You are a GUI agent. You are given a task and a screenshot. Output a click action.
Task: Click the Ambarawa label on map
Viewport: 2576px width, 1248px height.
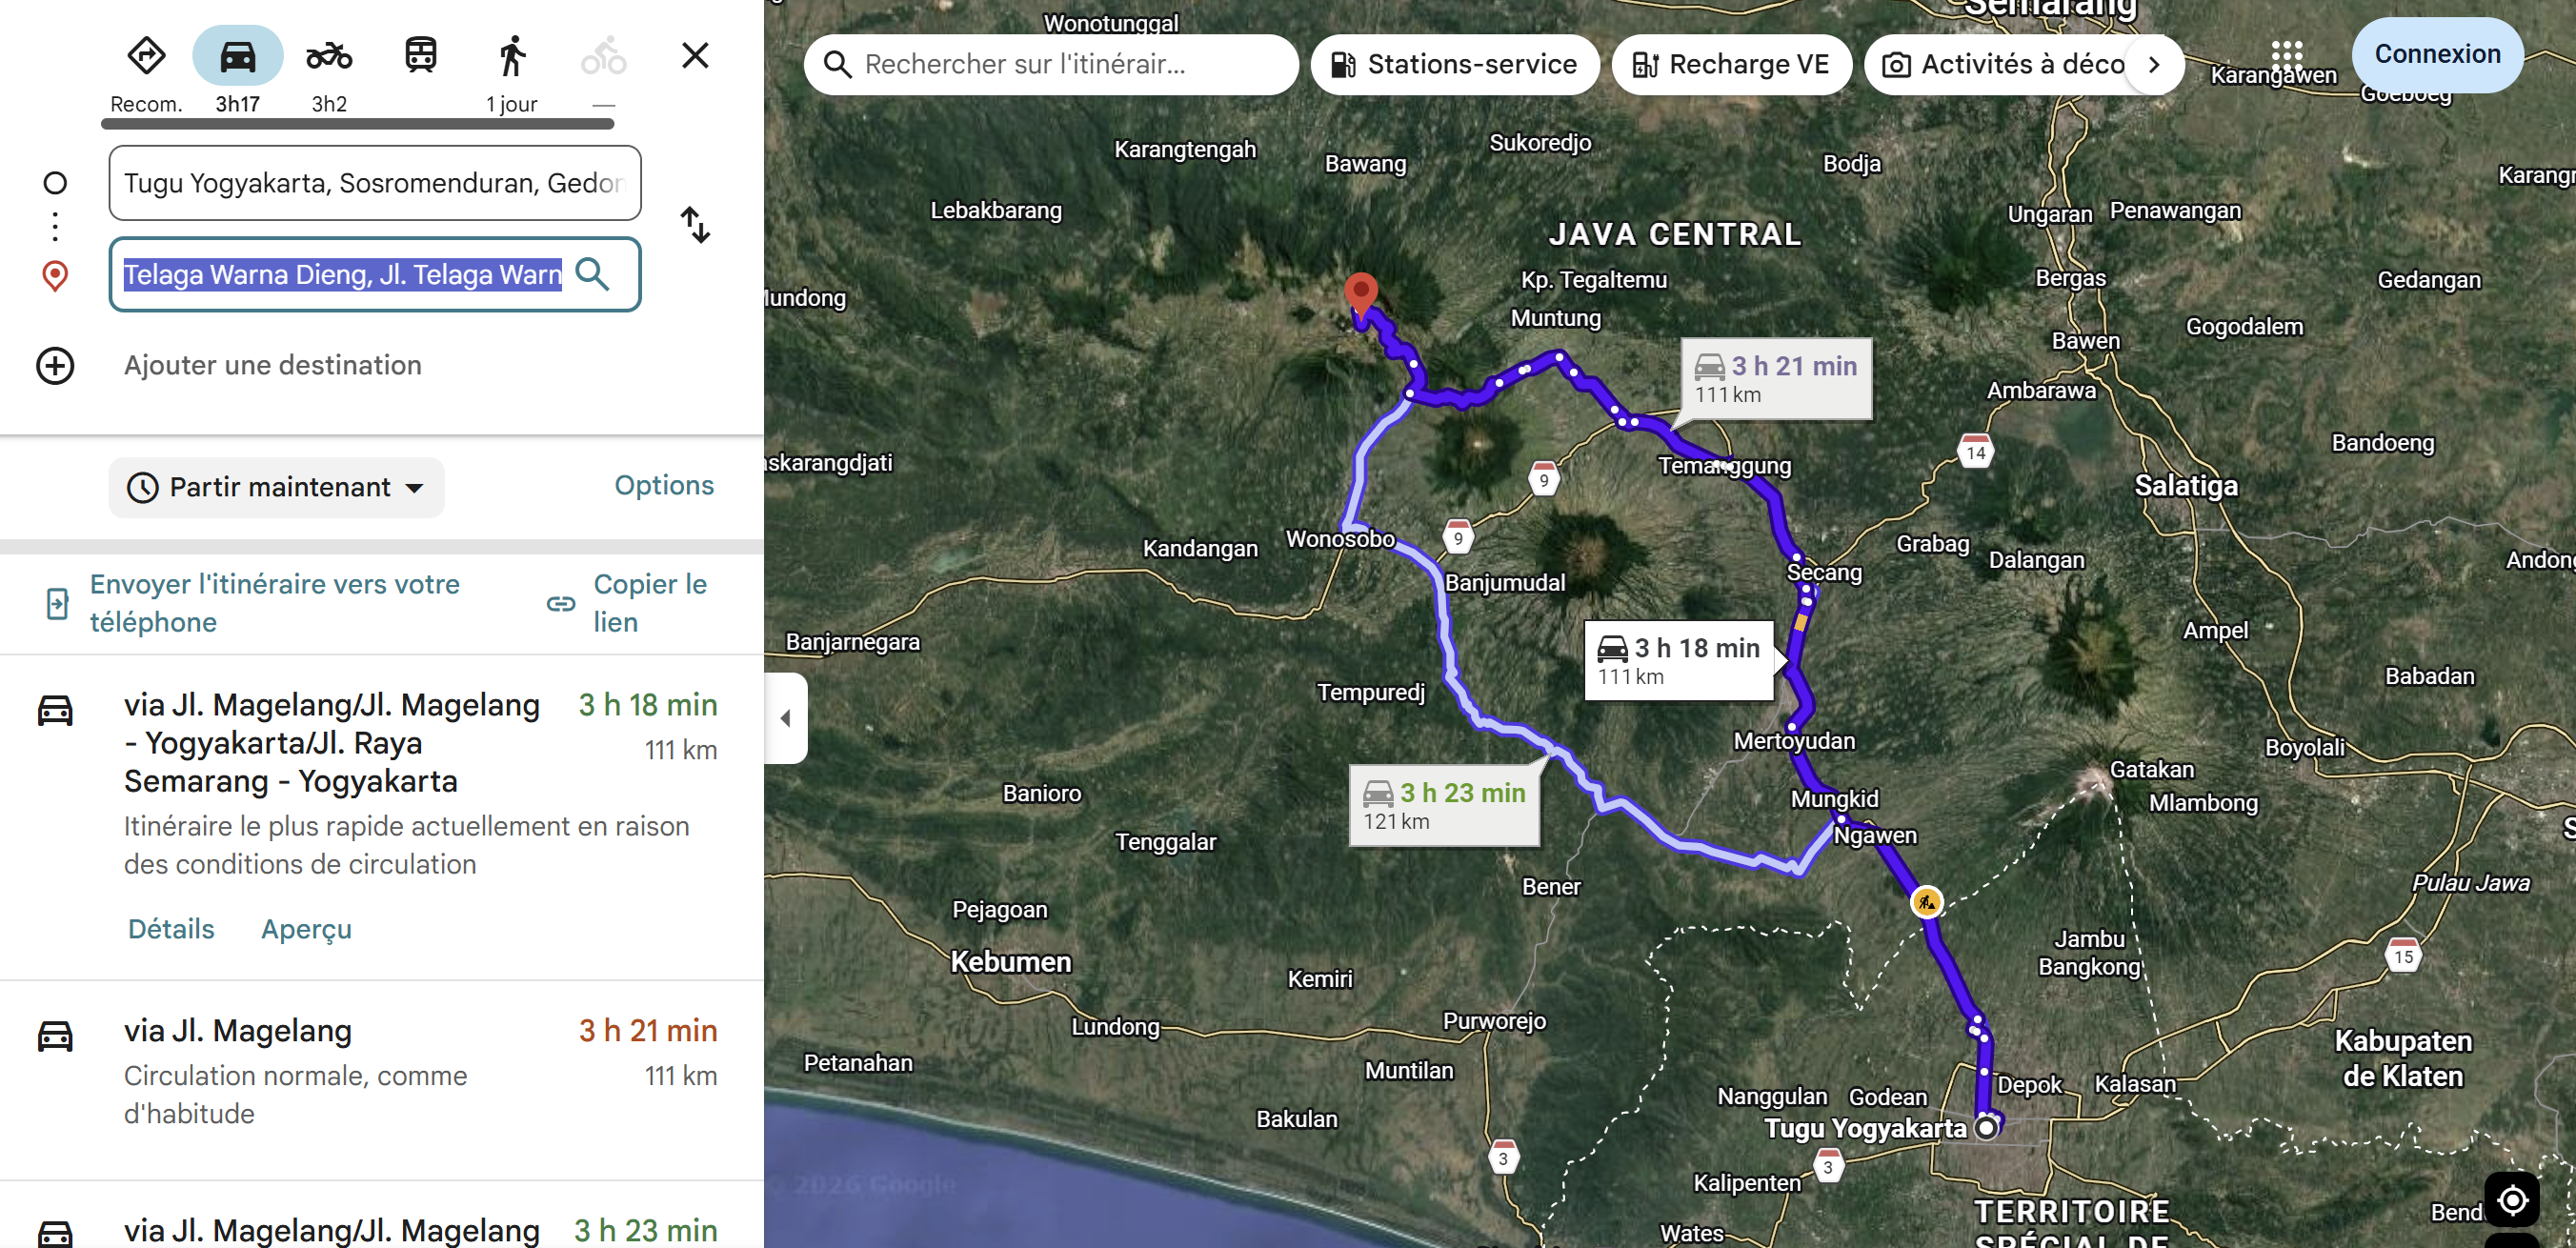pyautogui.click(x=2041, y=391)
